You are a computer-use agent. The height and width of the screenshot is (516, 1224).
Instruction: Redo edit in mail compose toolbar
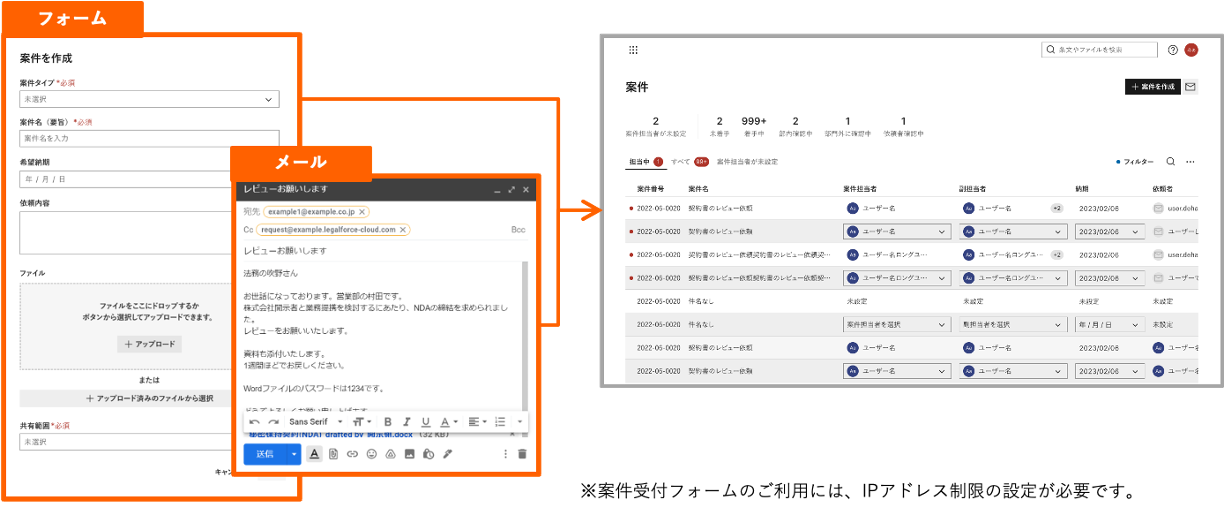coord(273,422)
